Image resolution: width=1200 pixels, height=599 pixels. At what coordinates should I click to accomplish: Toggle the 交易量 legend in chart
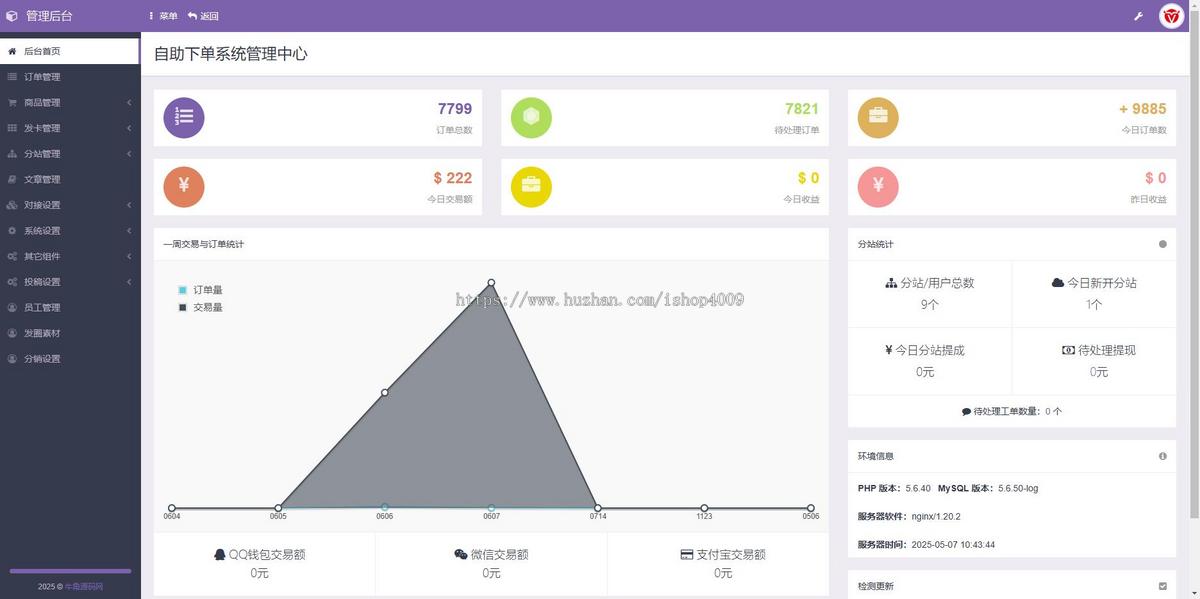[x=200, y=307]
